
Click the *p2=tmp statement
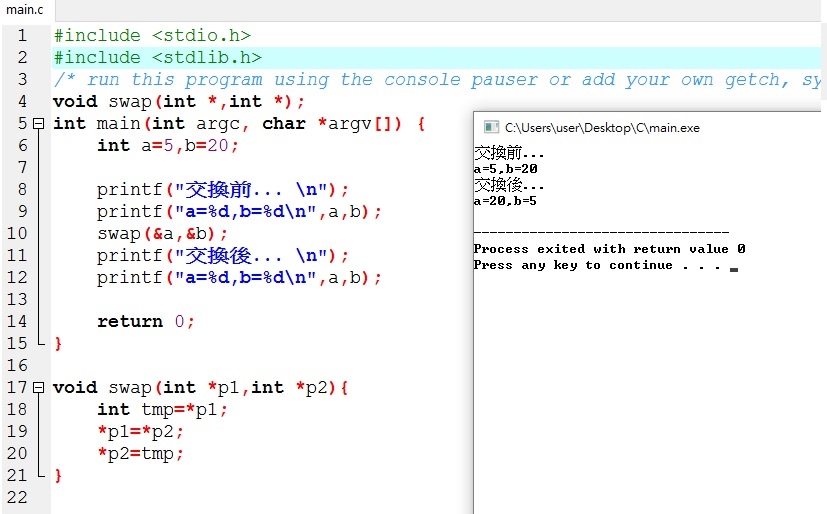point(141,453)
